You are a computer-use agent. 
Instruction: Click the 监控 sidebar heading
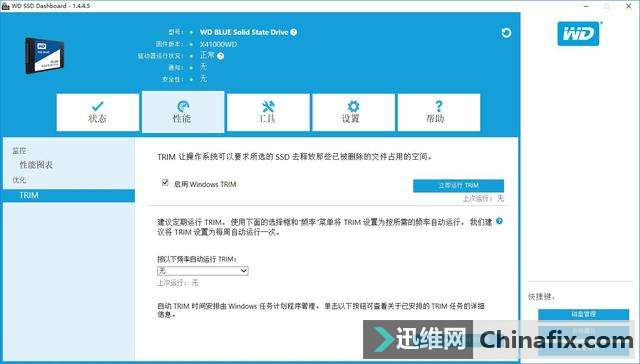click(19, 151)
